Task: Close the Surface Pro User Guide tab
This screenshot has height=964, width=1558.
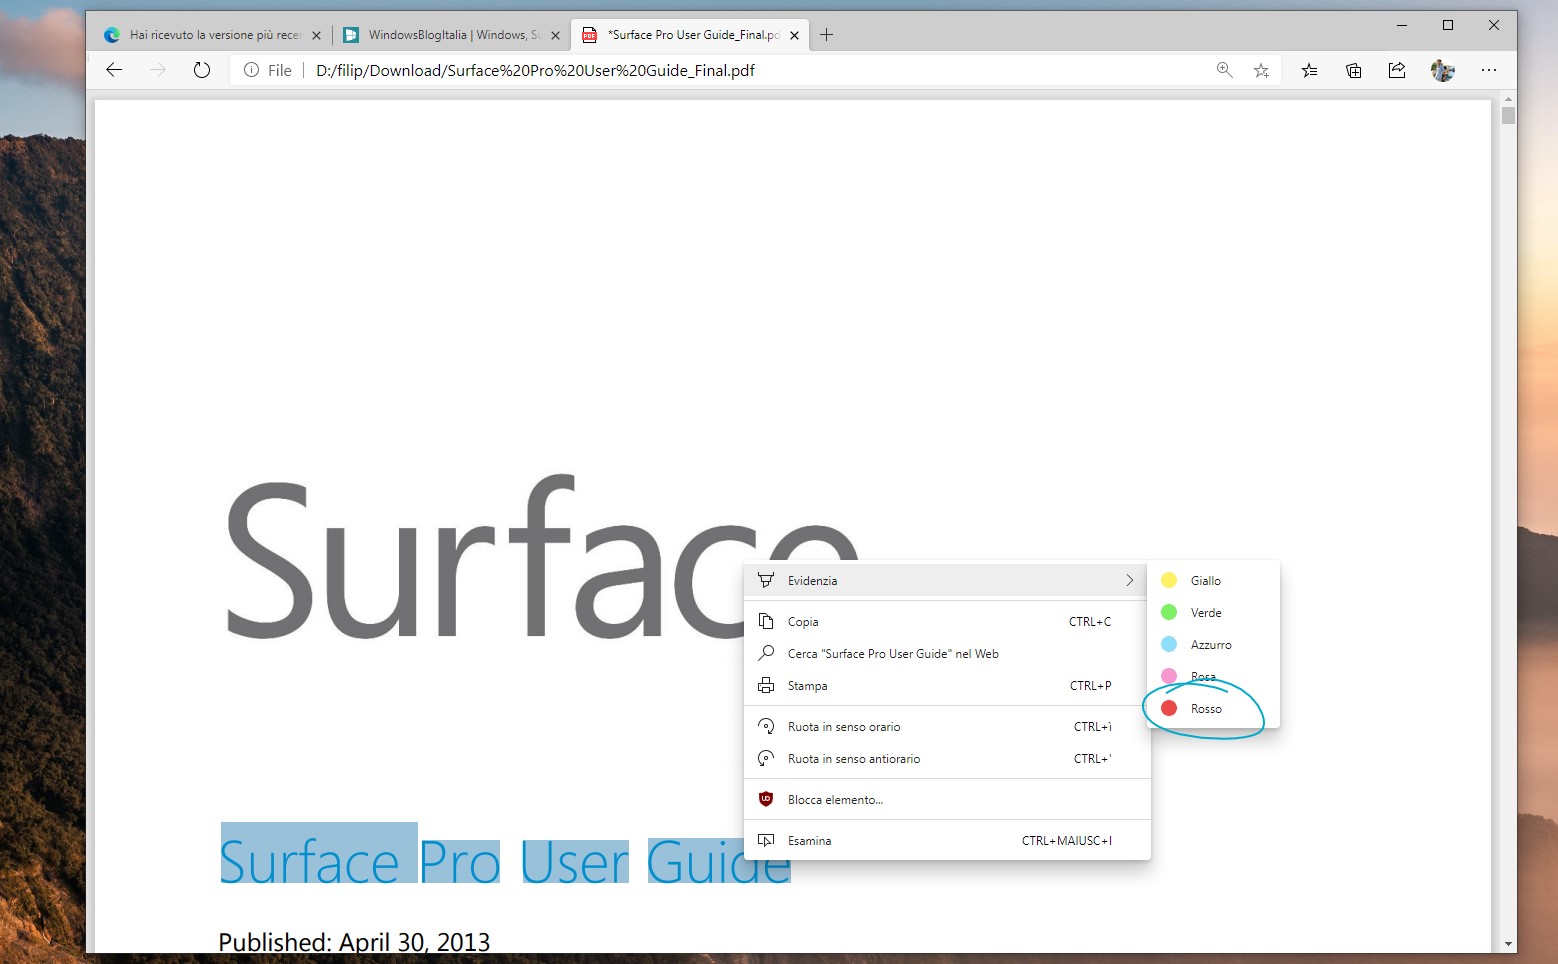Action: pyautogui.click(x=794, y=35)
